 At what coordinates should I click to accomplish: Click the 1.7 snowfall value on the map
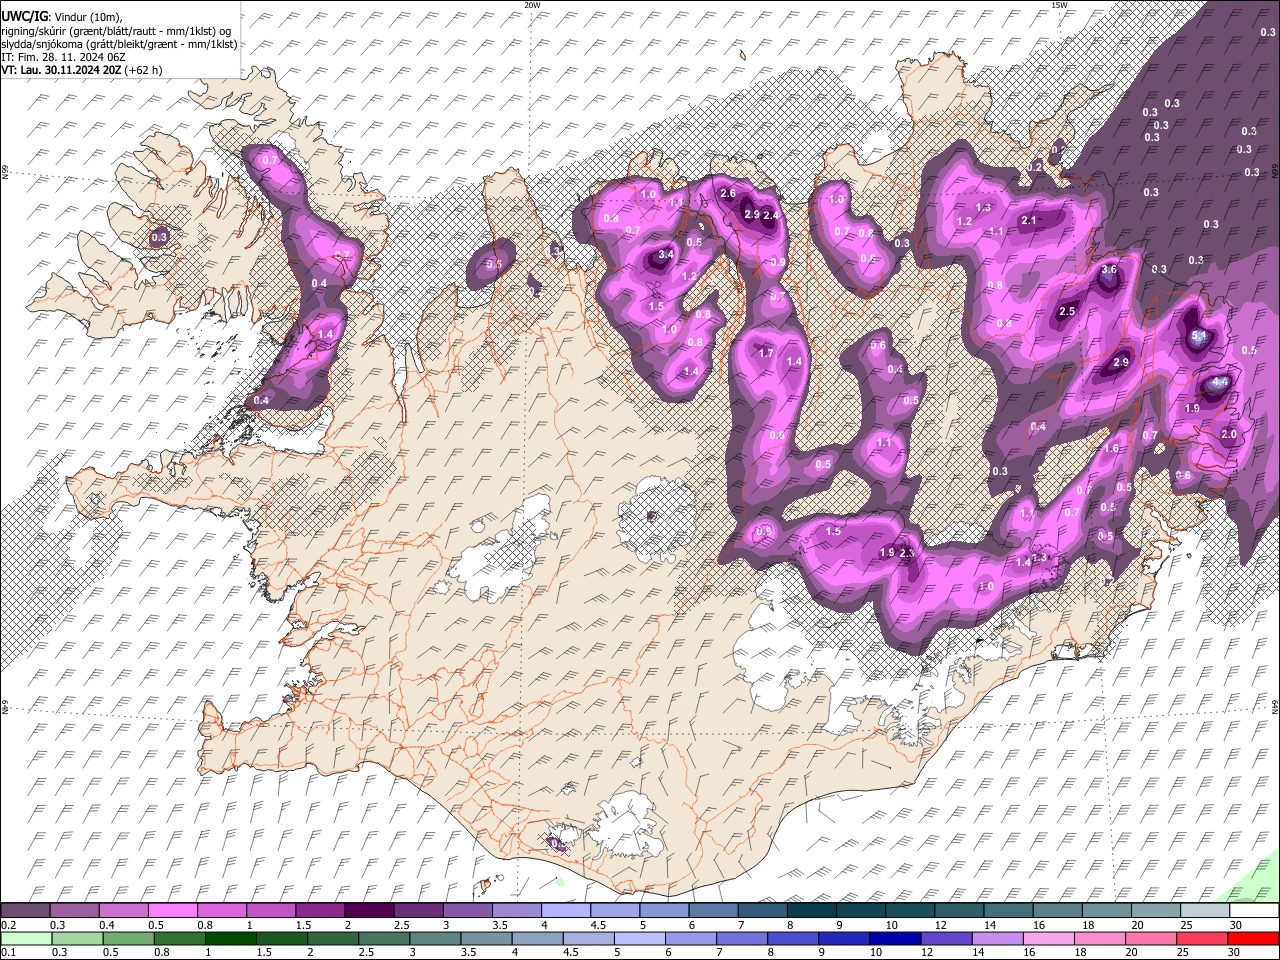pyautogui.click(x=767, y=353)
